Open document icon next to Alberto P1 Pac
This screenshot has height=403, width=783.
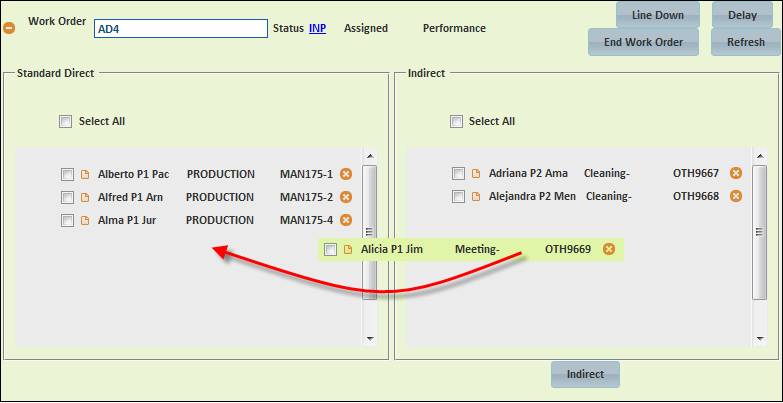coord(85,174)
